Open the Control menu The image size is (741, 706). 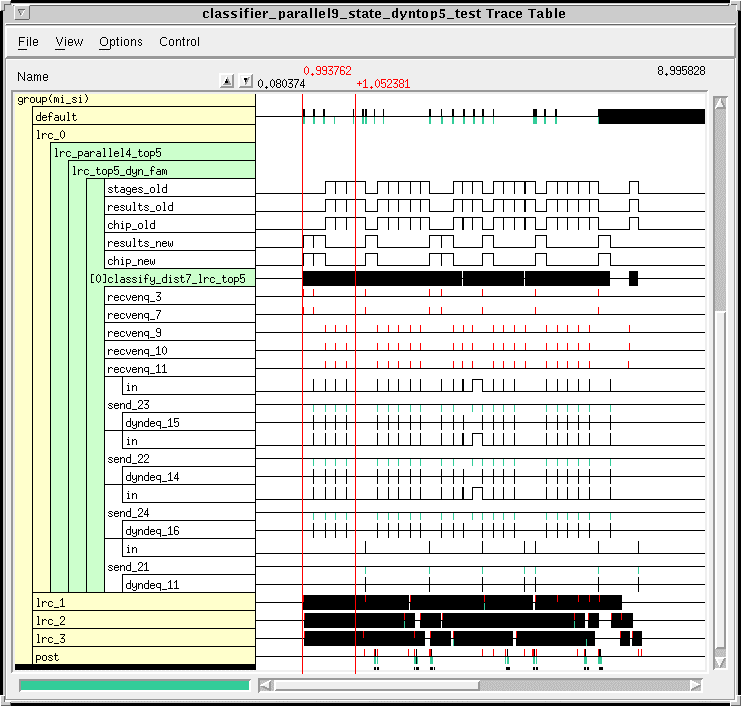[x=180, y=42]
